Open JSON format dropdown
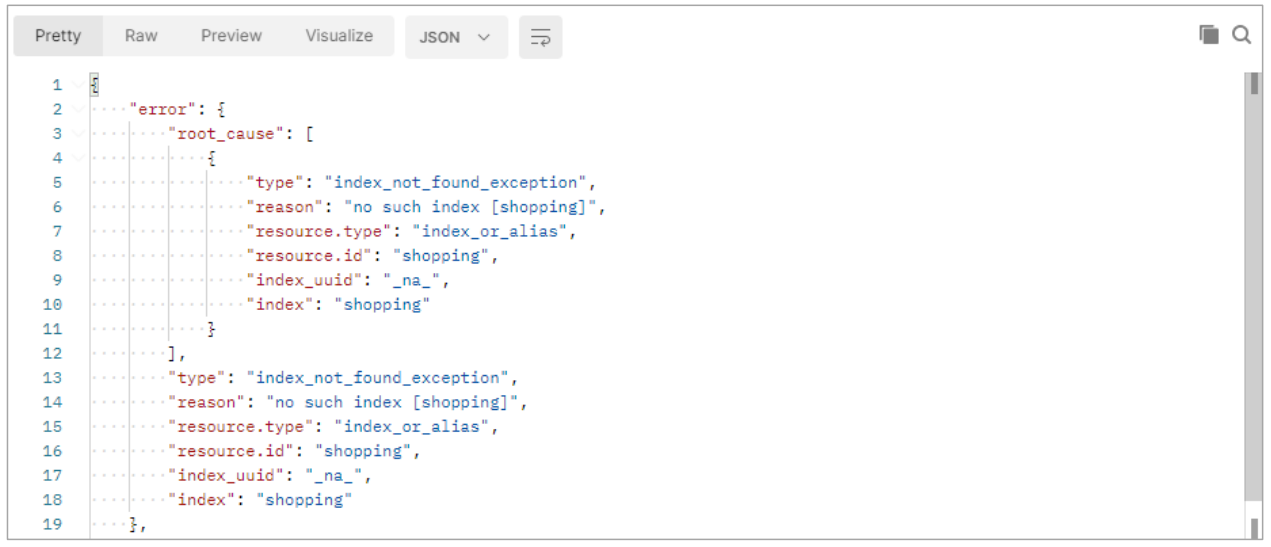This screenshot has width=1271, height=547. [455, 37]
